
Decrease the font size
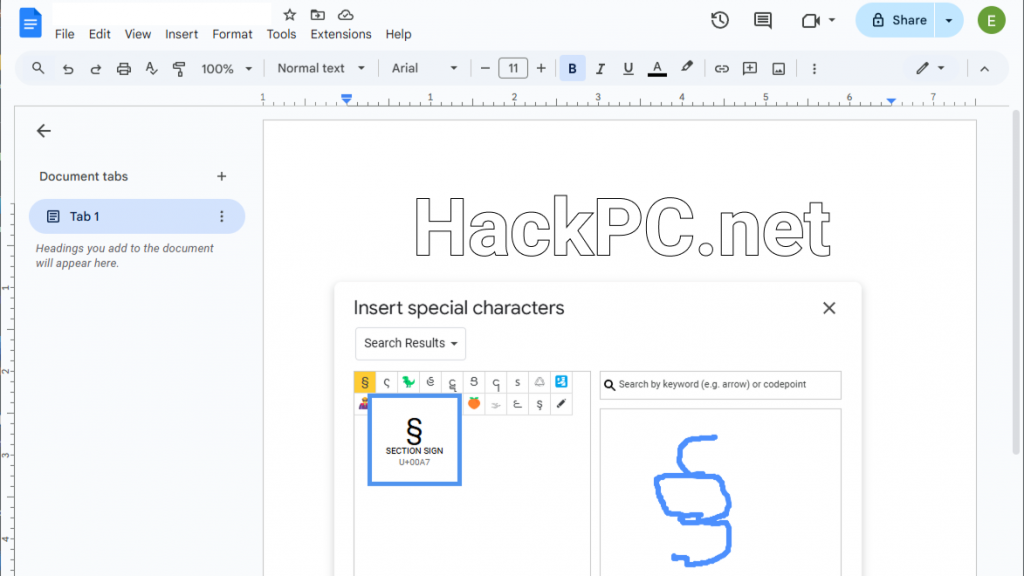coord(485,69)
